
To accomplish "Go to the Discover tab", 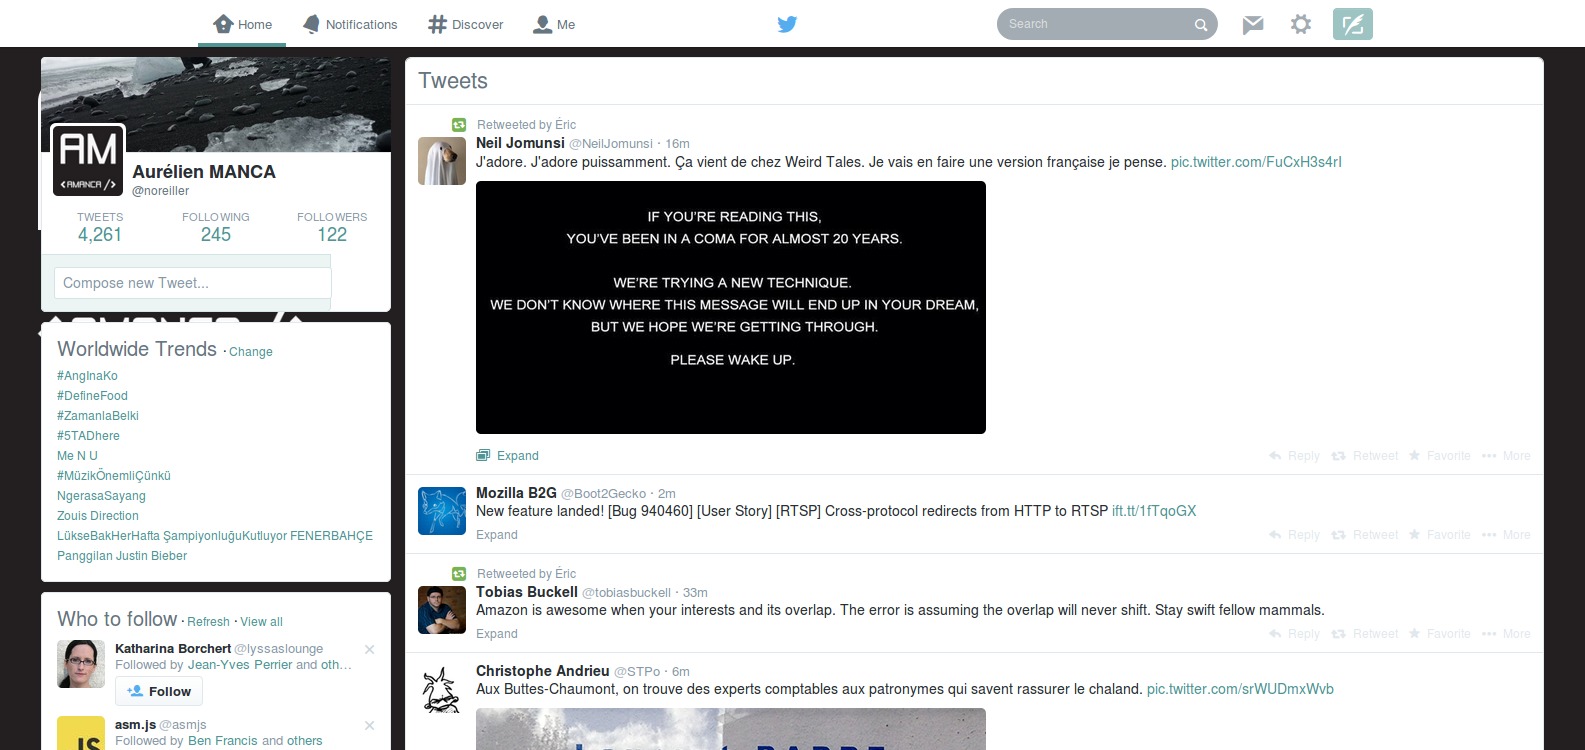I will [466, 24].
